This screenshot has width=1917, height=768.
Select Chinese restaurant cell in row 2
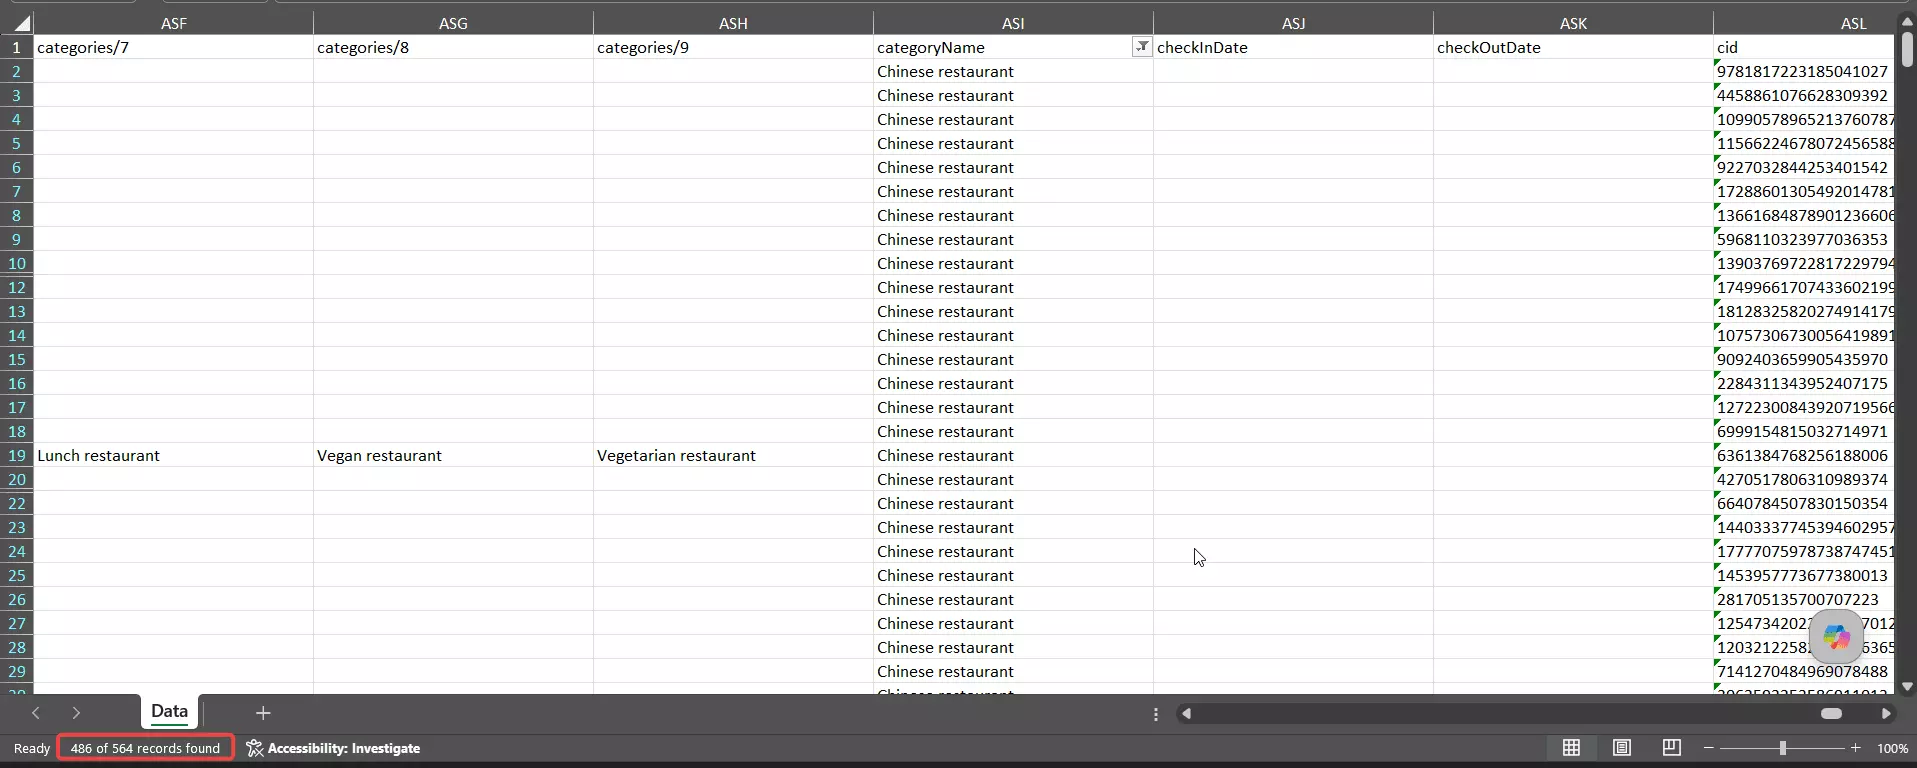[1013, 71]
